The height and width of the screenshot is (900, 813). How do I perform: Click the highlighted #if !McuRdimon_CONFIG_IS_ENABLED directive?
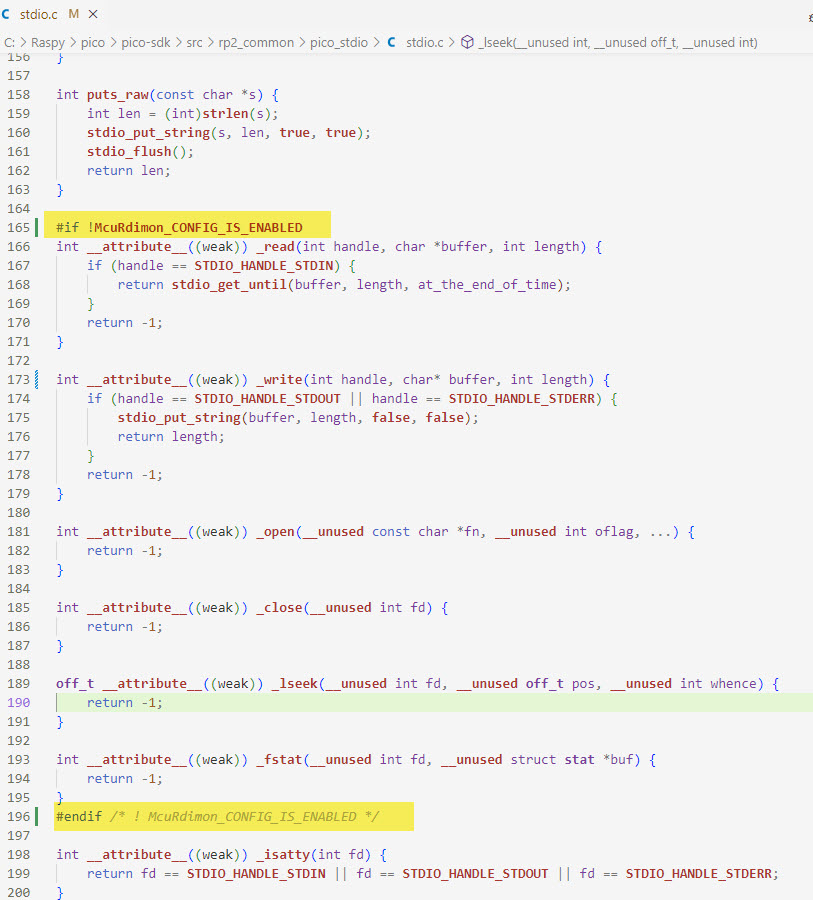[179, 227]
